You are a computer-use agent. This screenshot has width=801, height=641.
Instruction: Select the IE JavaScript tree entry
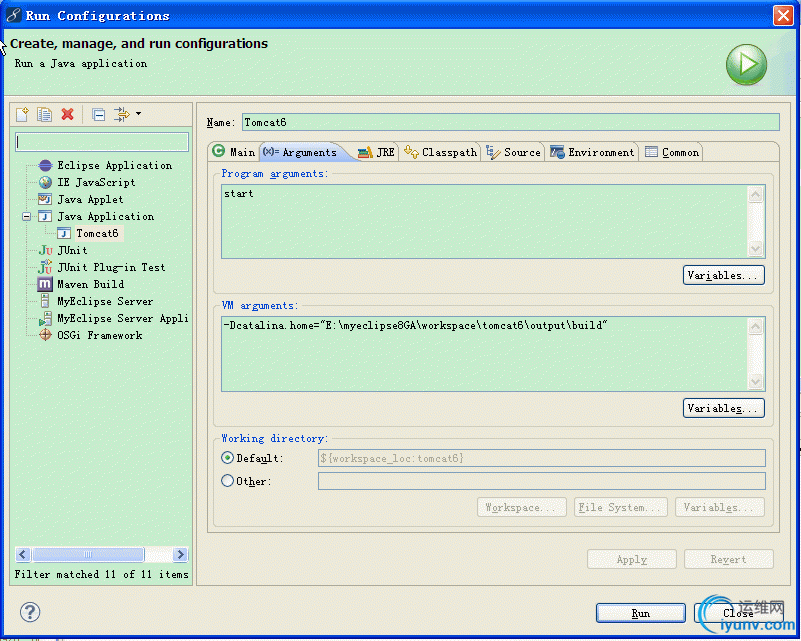pos(96,182)
